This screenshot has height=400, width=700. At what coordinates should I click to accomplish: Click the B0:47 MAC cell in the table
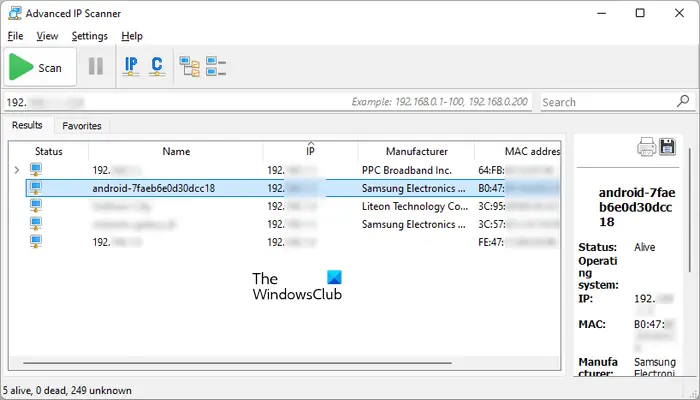point(518,188)
